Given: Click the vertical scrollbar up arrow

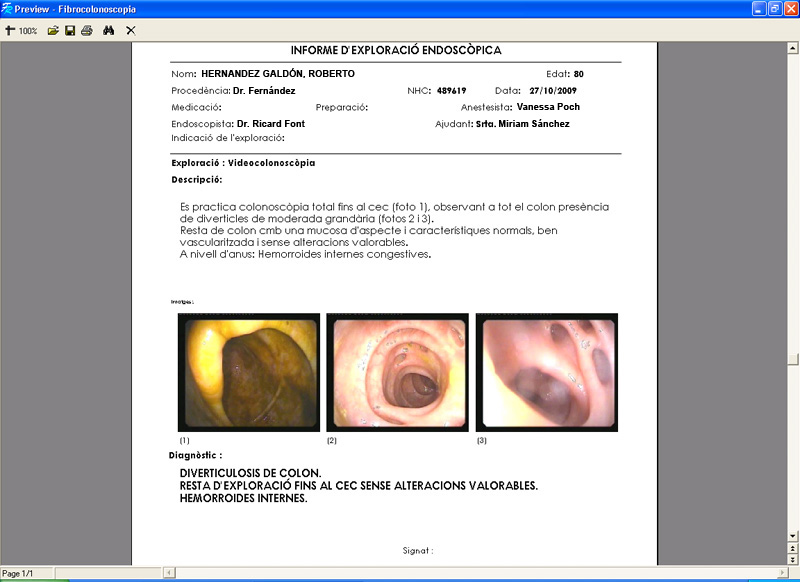Looking at the screenshot, I should coord(792,48).
